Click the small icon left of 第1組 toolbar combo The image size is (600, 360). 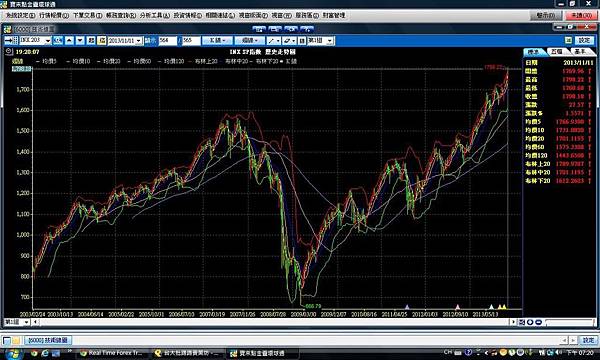[302, 41]
